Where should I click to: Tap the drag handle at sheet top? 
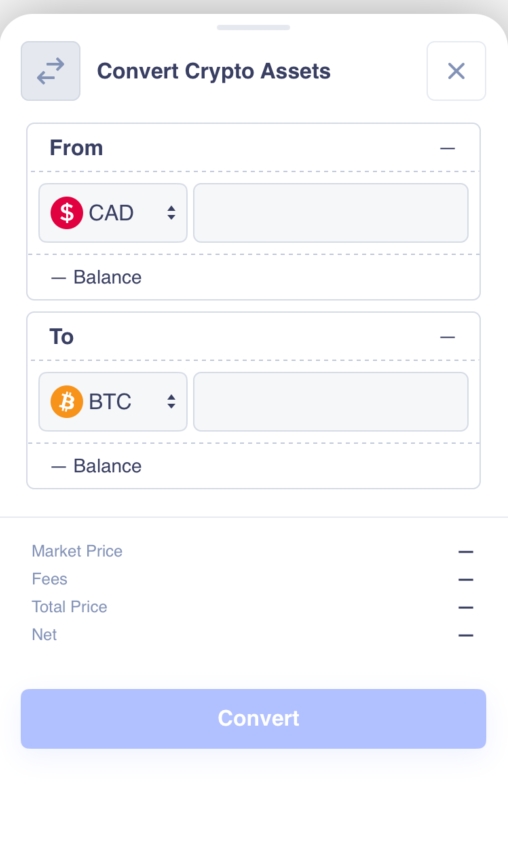click(253, 27)
